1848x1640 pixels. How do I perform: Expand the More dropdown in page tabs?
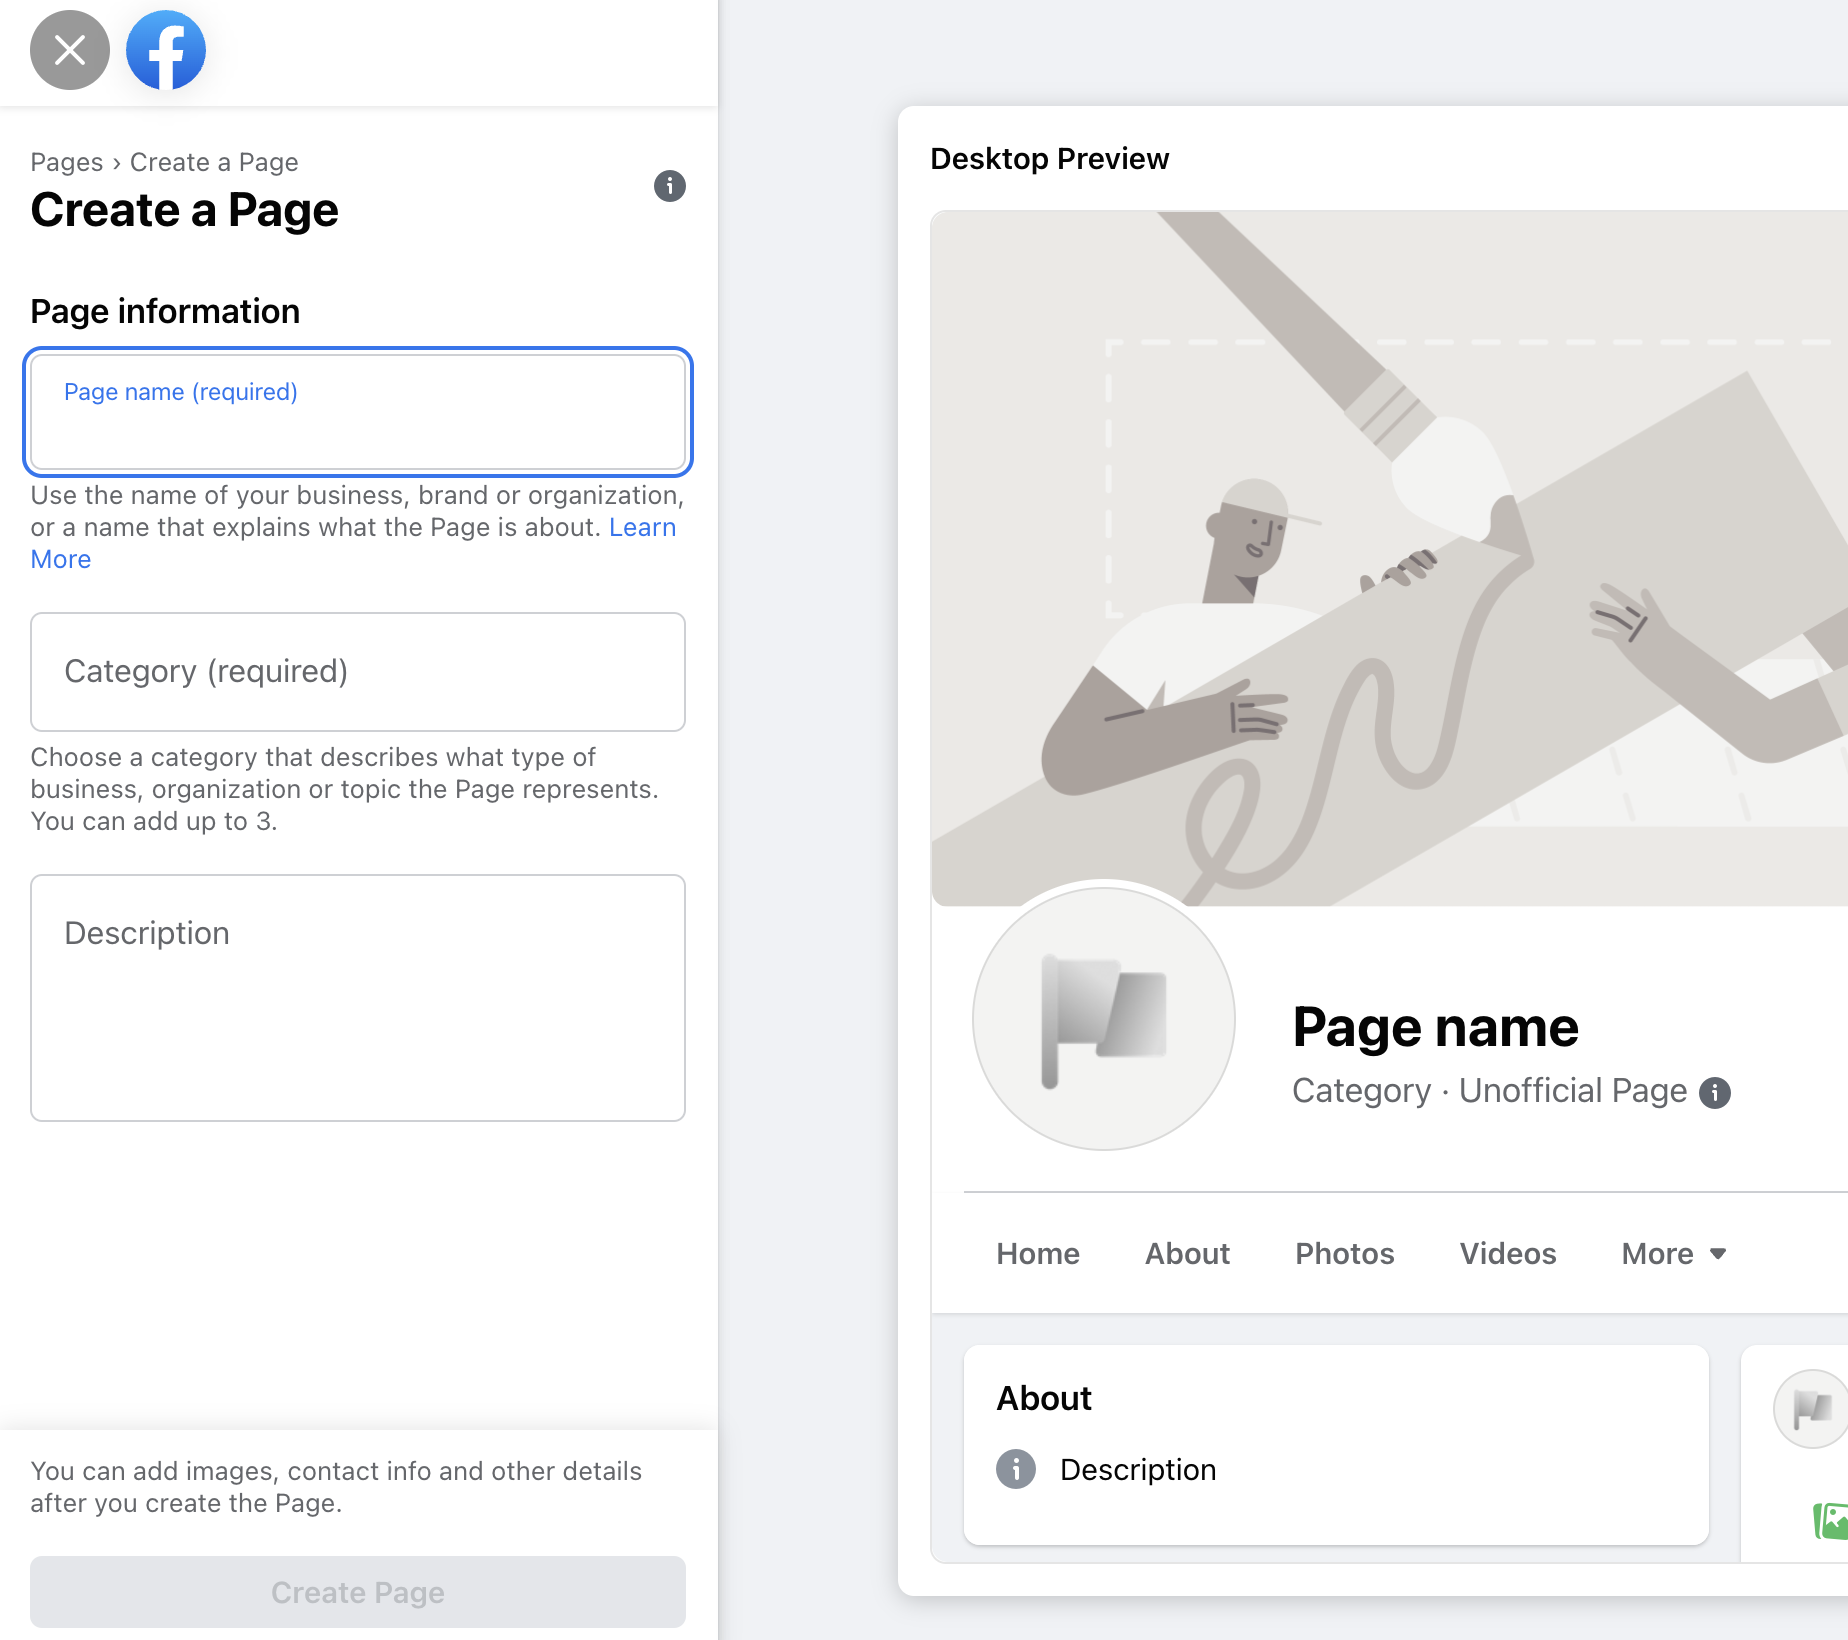click(1674, 1254)
